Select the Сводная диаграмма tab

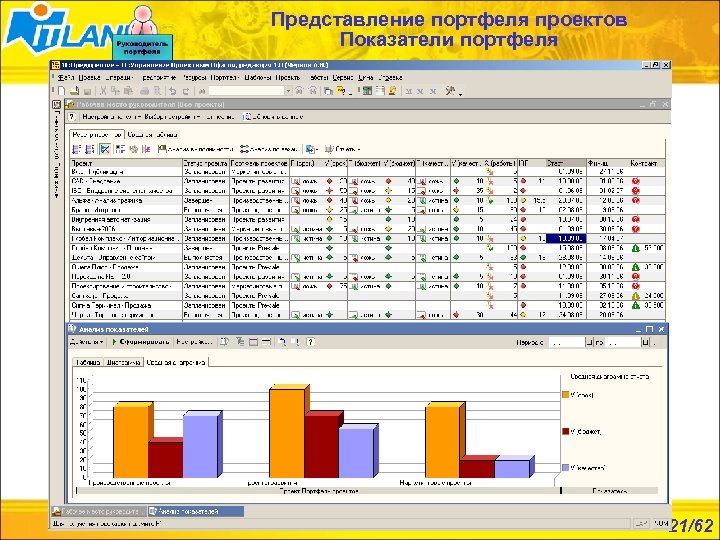coord(176,362)
